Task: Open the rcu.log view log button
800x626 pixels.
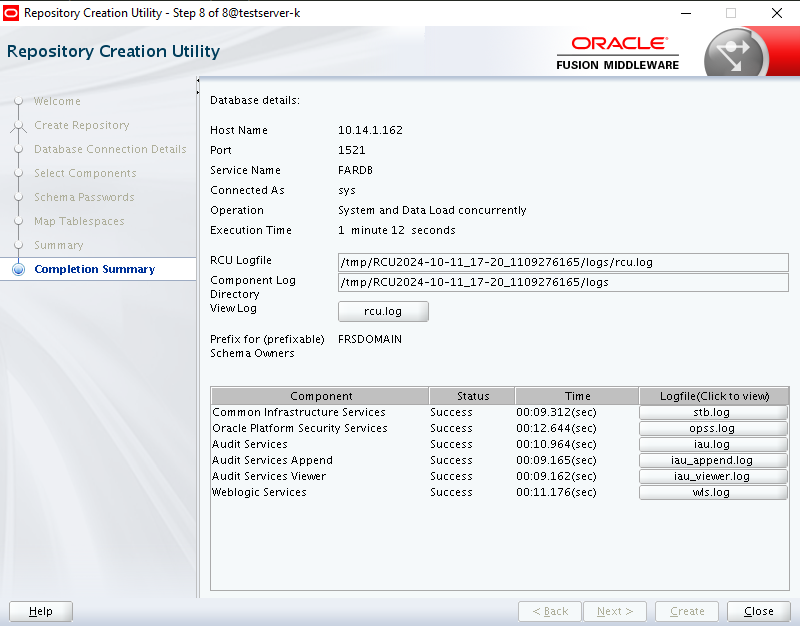Action: pyautogui.click(x=383, y=311)
